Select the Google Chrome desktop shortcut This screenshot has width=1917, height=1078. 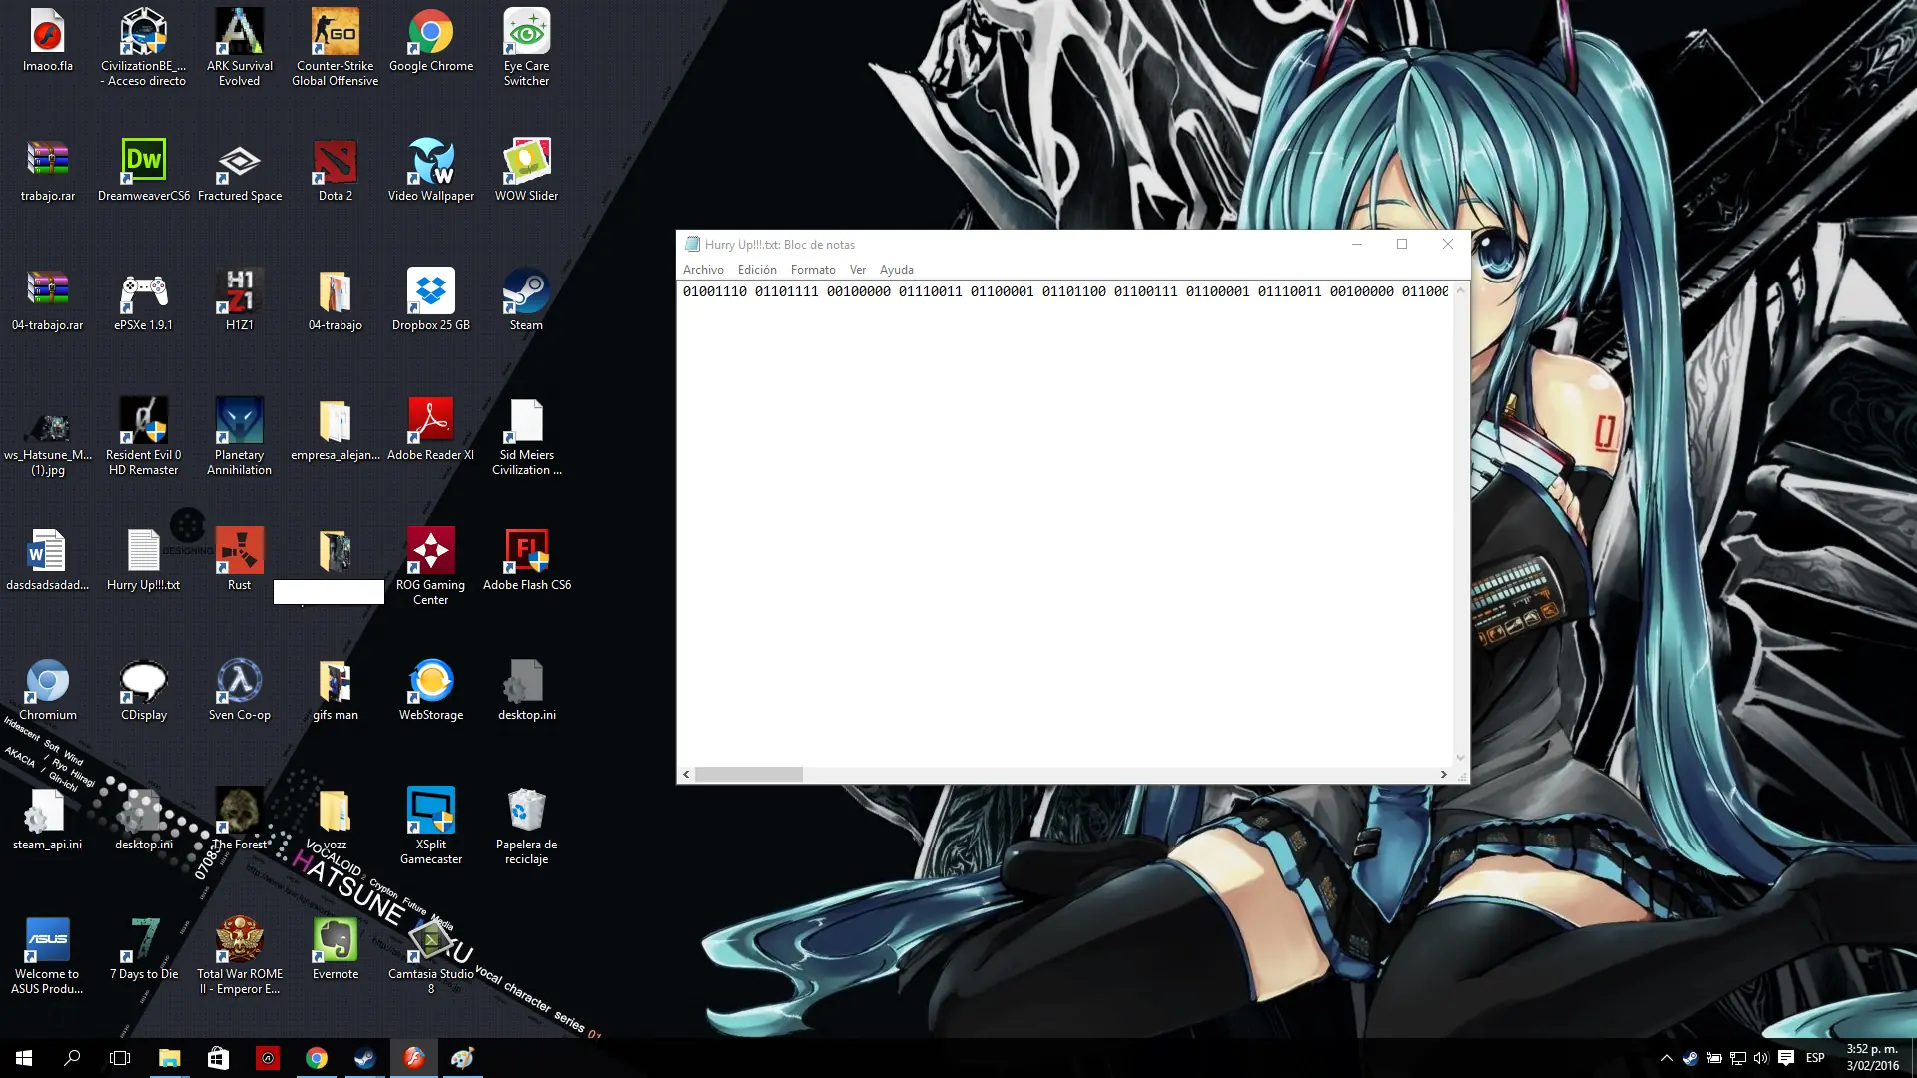431,42
